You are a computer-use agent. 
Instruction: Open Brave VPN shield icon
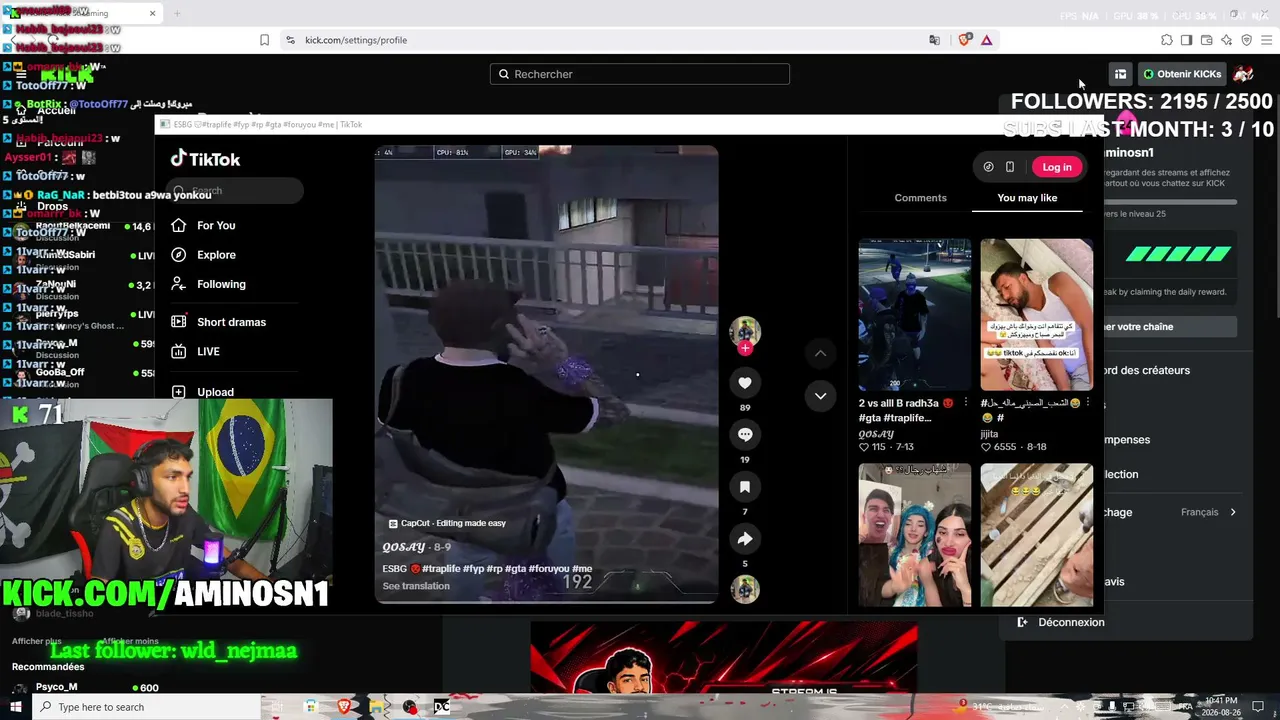click(x=1247, y=40)
